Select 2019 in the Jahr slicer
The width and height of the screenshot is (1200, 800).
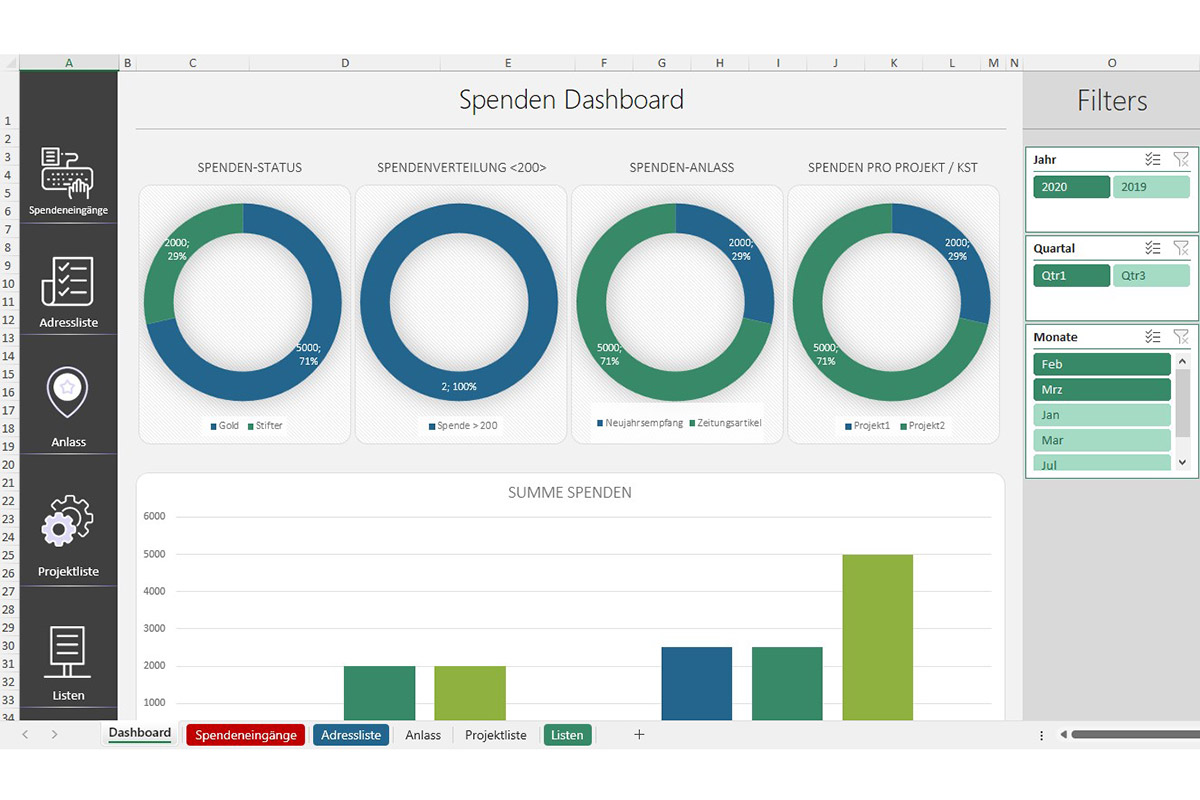(x=1151, y=186)
